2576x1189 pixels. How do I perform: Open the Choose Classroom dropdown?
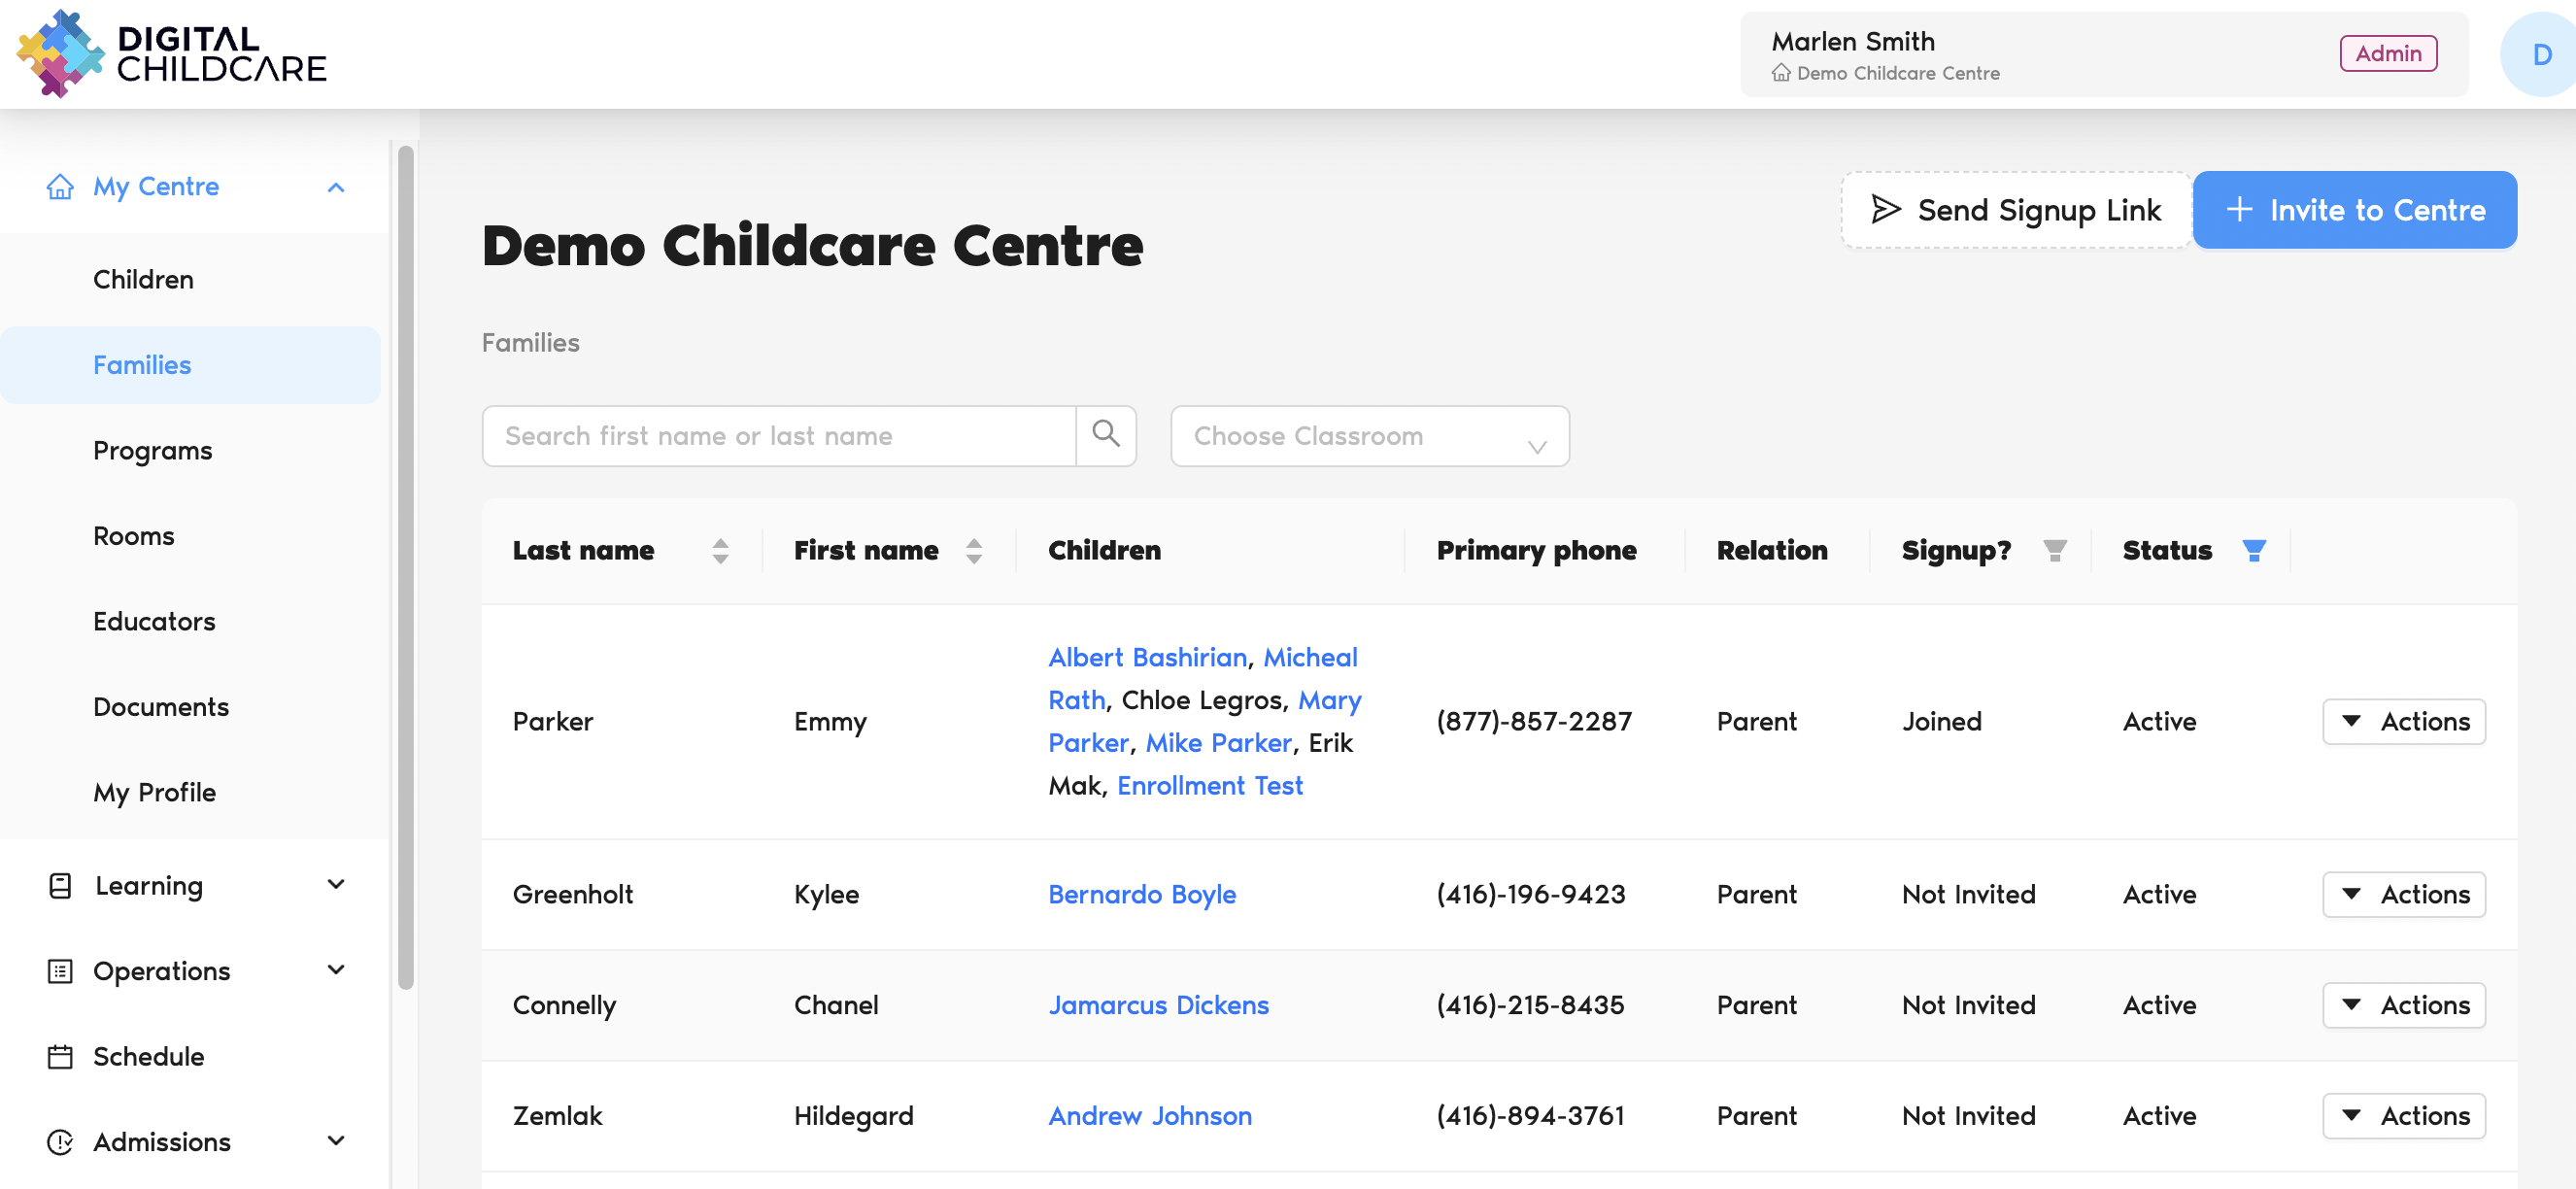point(1369,436)
